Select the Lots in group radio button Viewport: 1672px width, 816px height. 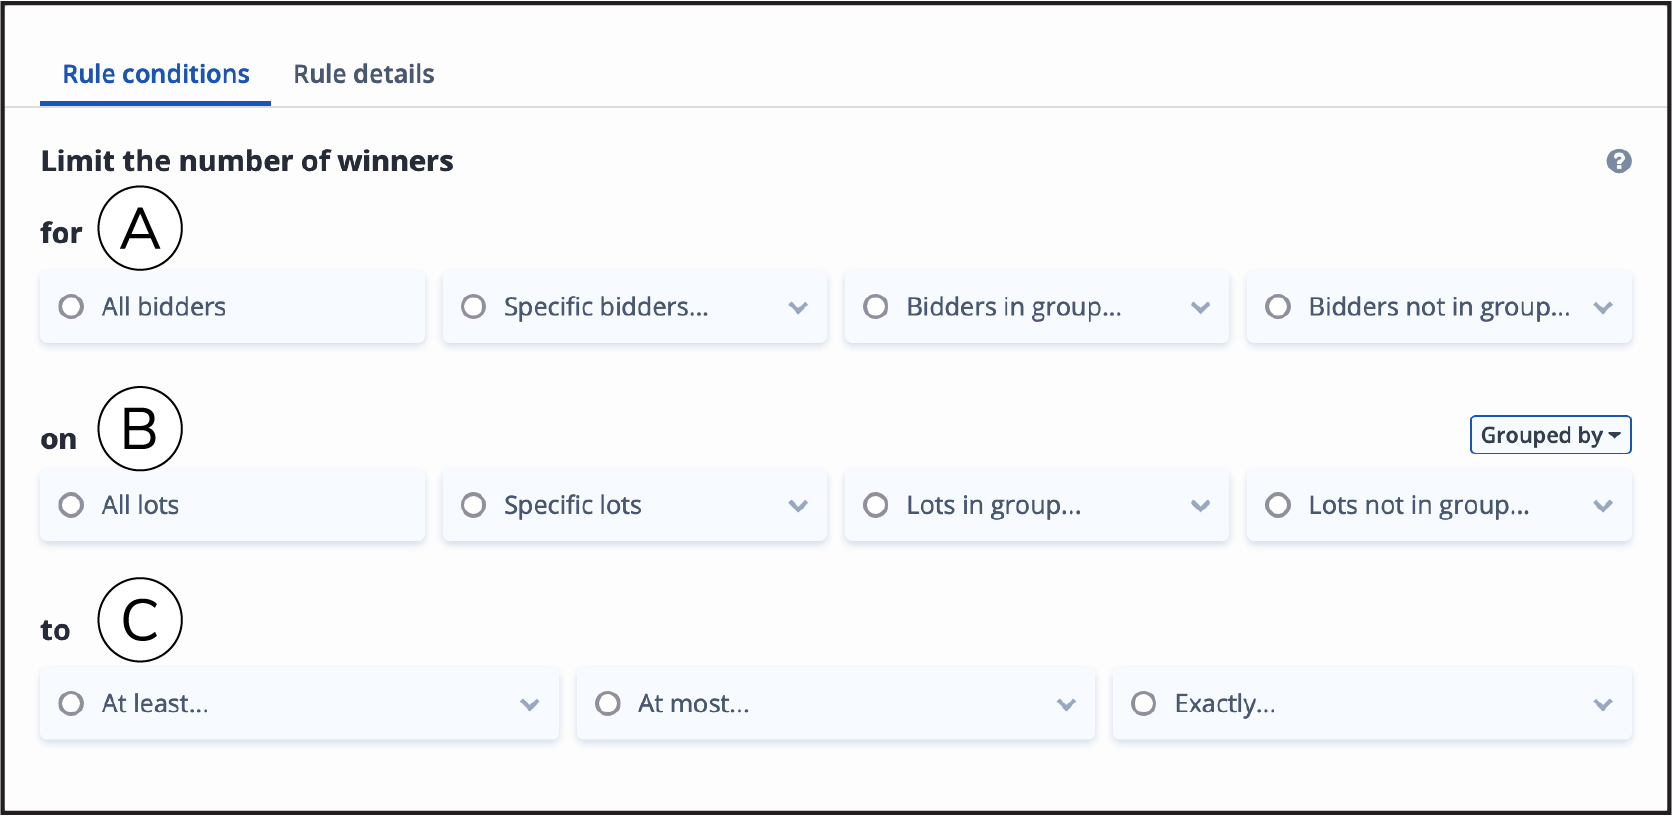click(x=876, y=505)
